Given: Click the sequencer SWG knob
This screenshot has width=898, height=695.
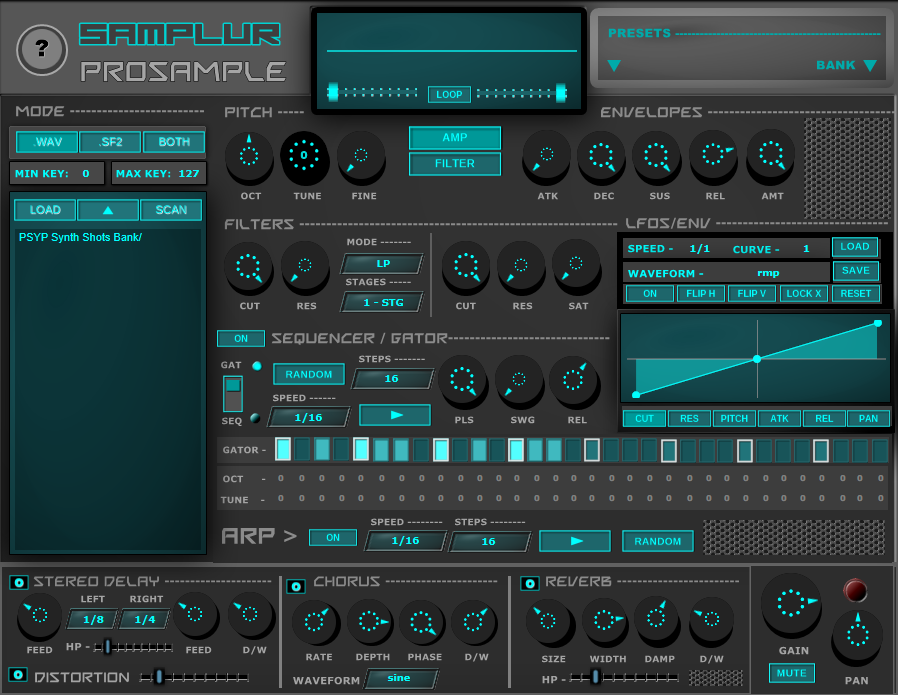Looking at the screenshot, I should pos(519,380).
